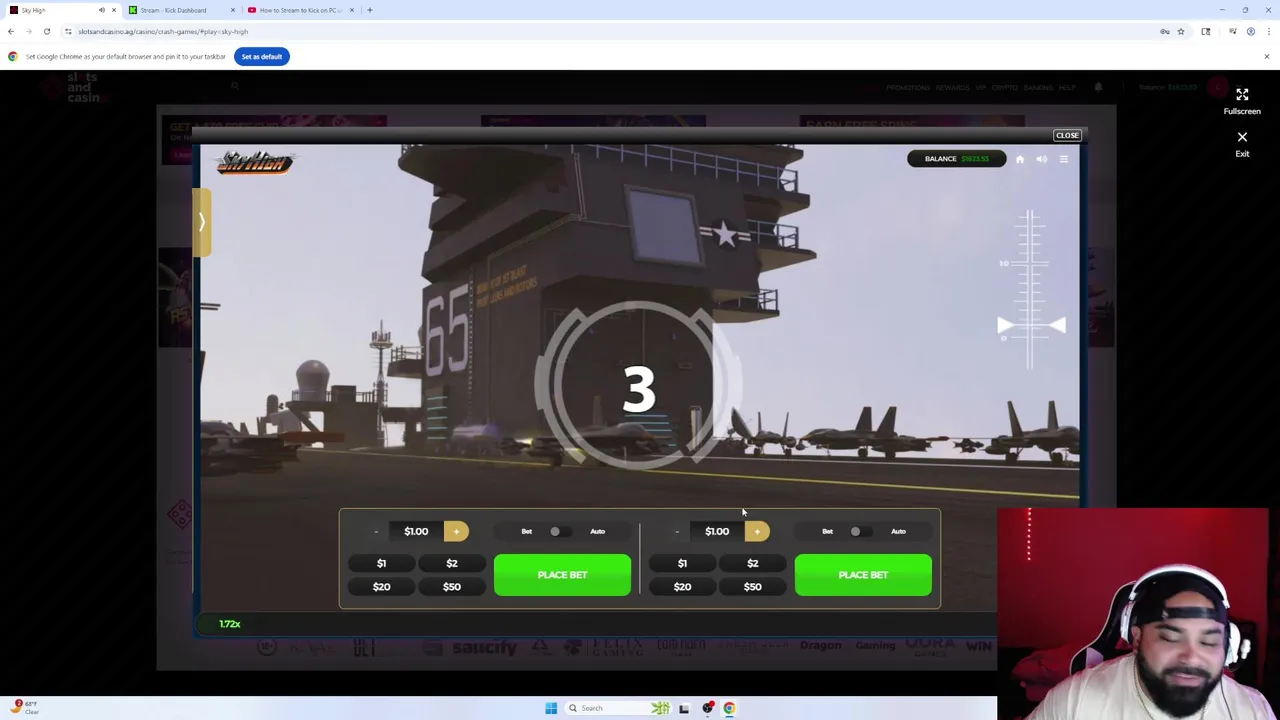Open Chrome three-dot menu
The height and width of the screenshot is (720, 1280).
click(x=1268, y=31)
